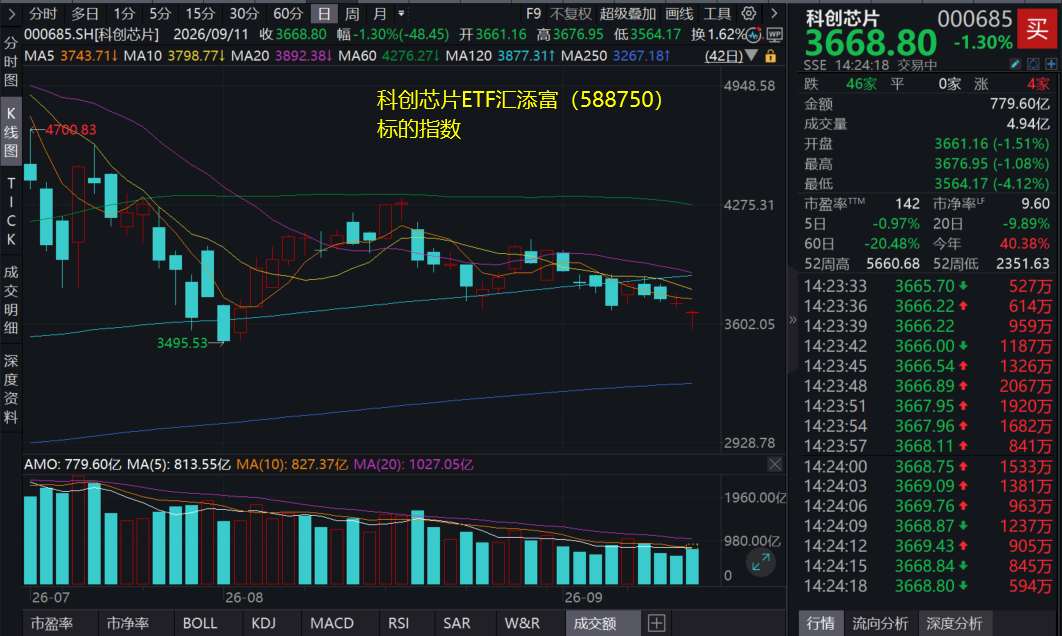Viewport: 1062px width, 636px height.
Task: Select KDJ indicator tab
Action: pyautogui.click(x=263, y=623)
